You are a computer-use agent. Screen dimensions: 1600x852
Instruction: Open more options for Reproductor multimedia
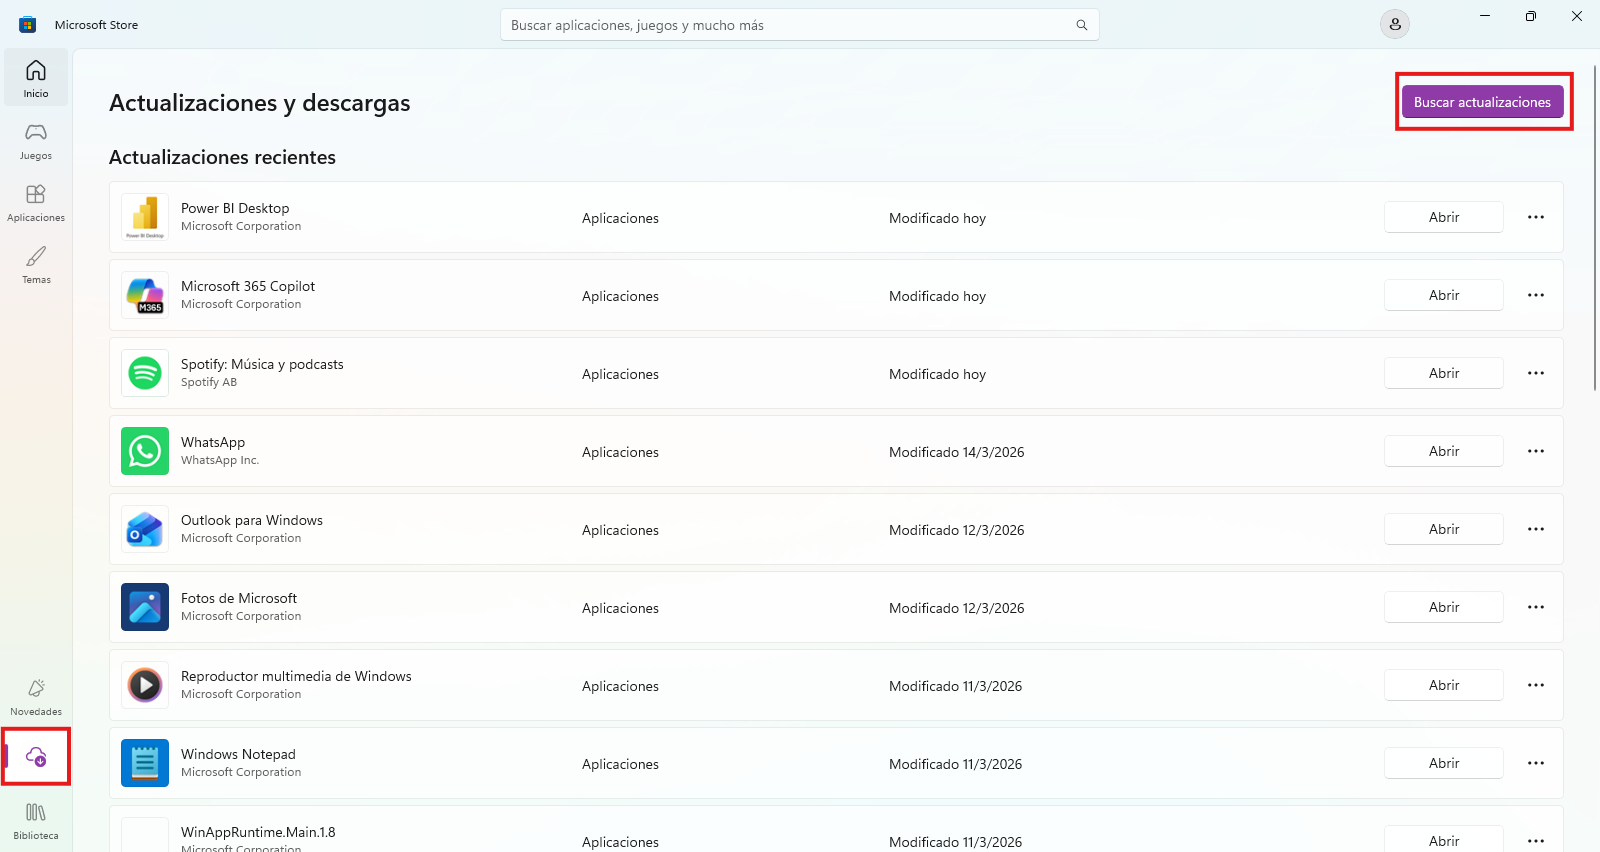[1536, 685]
